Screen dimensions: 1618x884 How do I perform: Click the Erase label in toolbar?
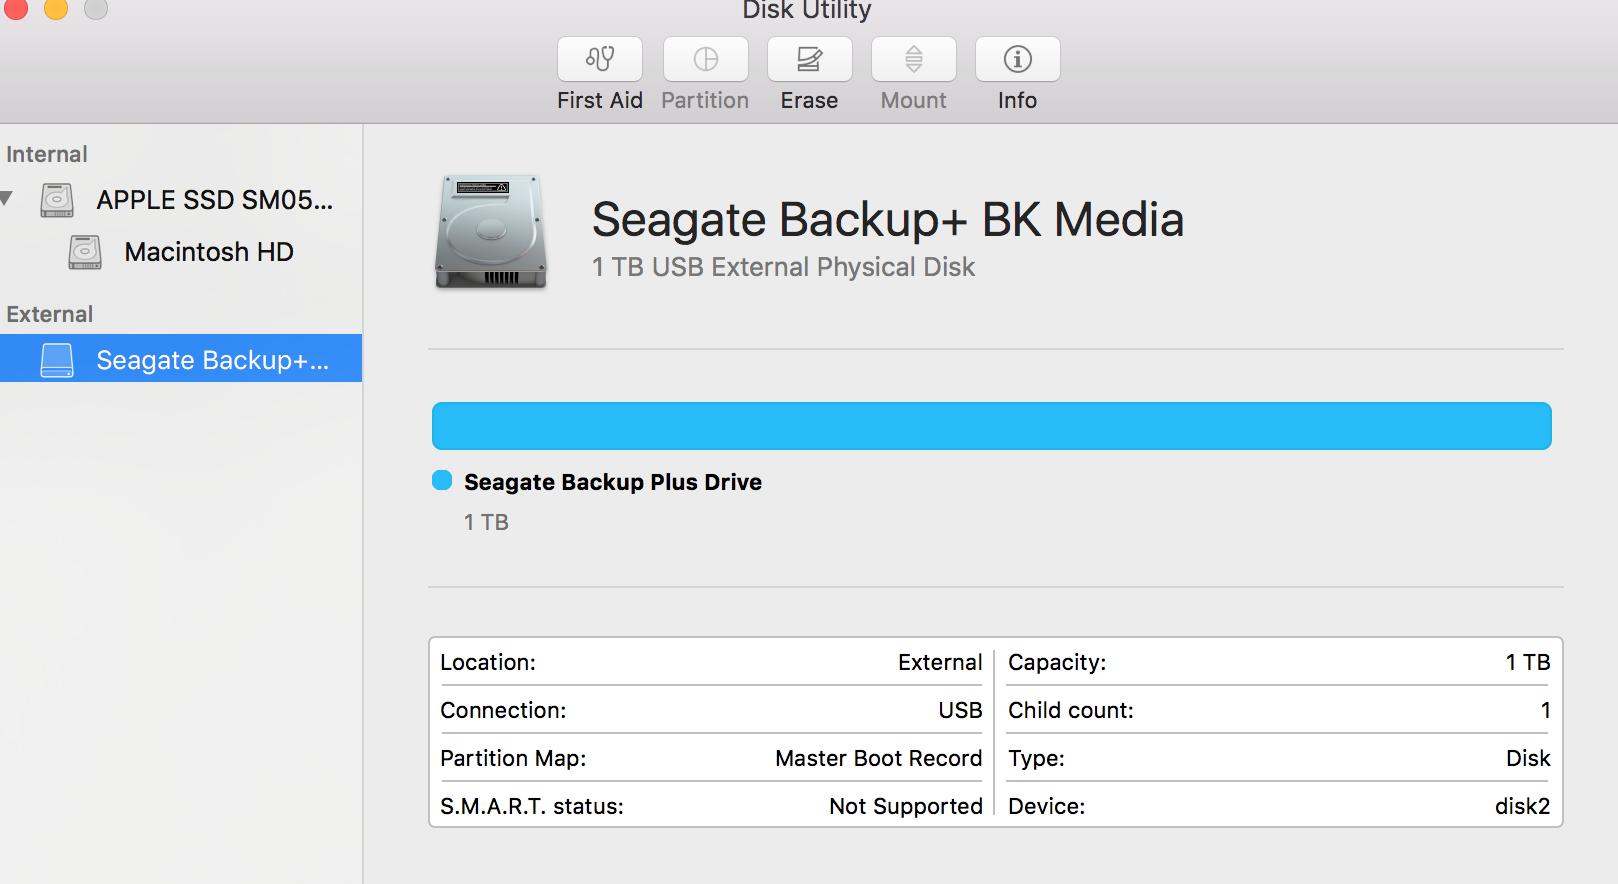click(x=809, y=101)
